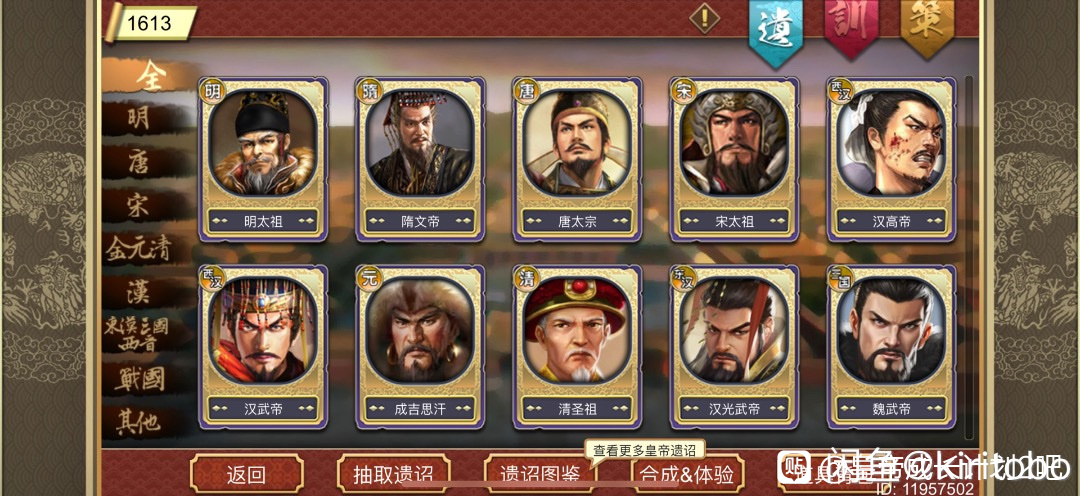Open the blue 遗 banner icon
Screen dimensions: 1080x496
(776, 30)
